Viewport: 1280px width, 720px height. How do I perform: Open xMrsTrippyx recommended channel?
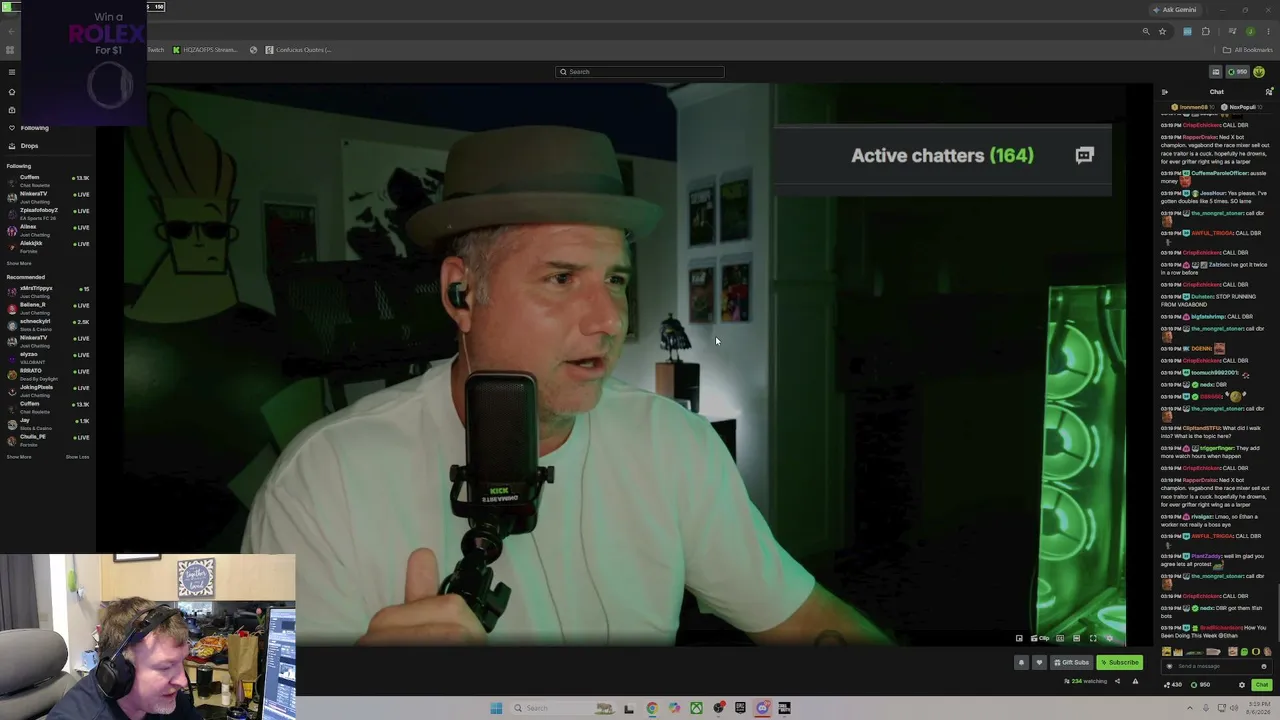[x=48, y=291]
